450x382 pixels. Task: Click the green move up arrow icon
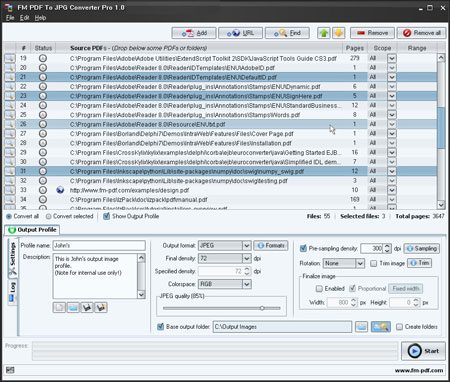[x=324, y=33]
